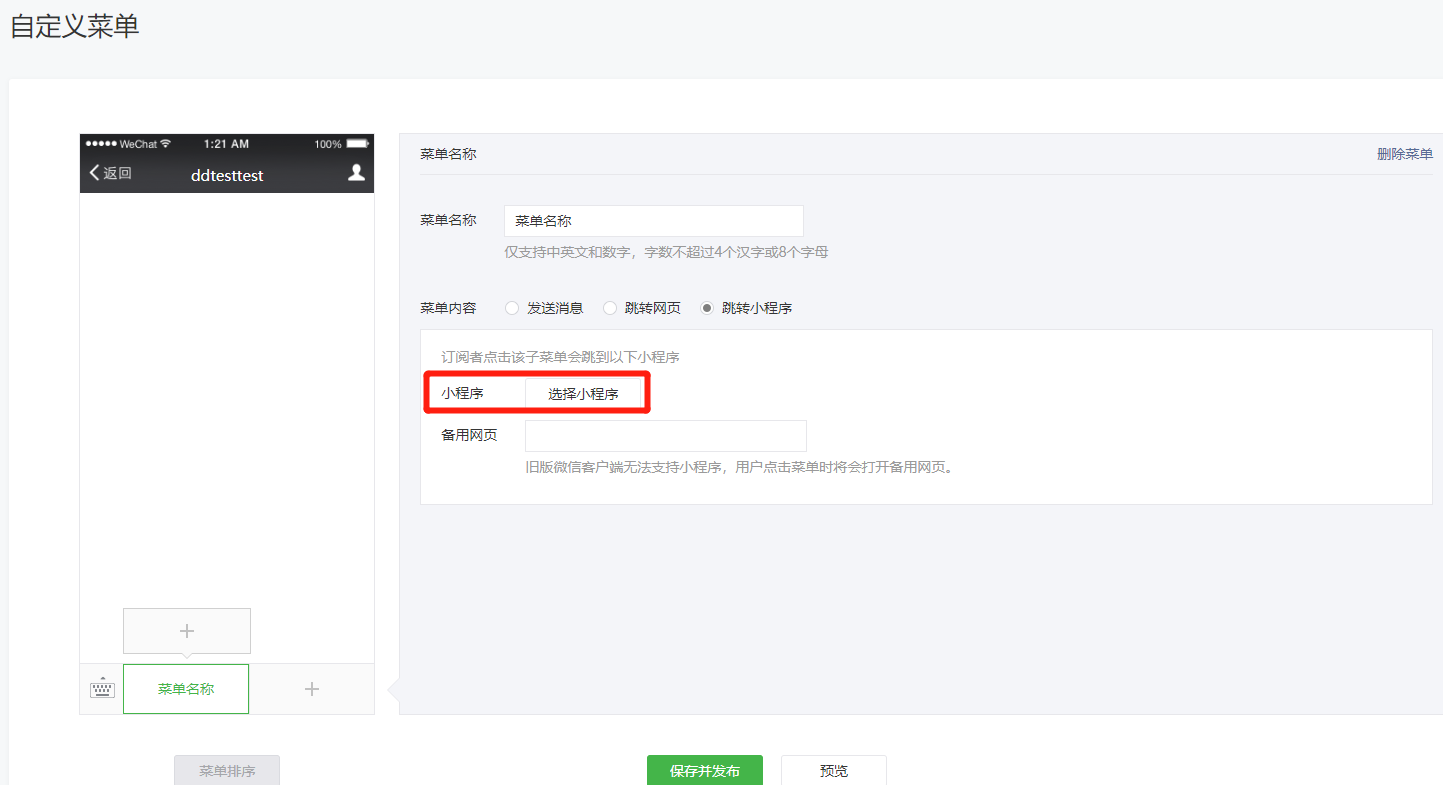
Task: Click the green 保存并发布 button
Action: click(705, 771)
